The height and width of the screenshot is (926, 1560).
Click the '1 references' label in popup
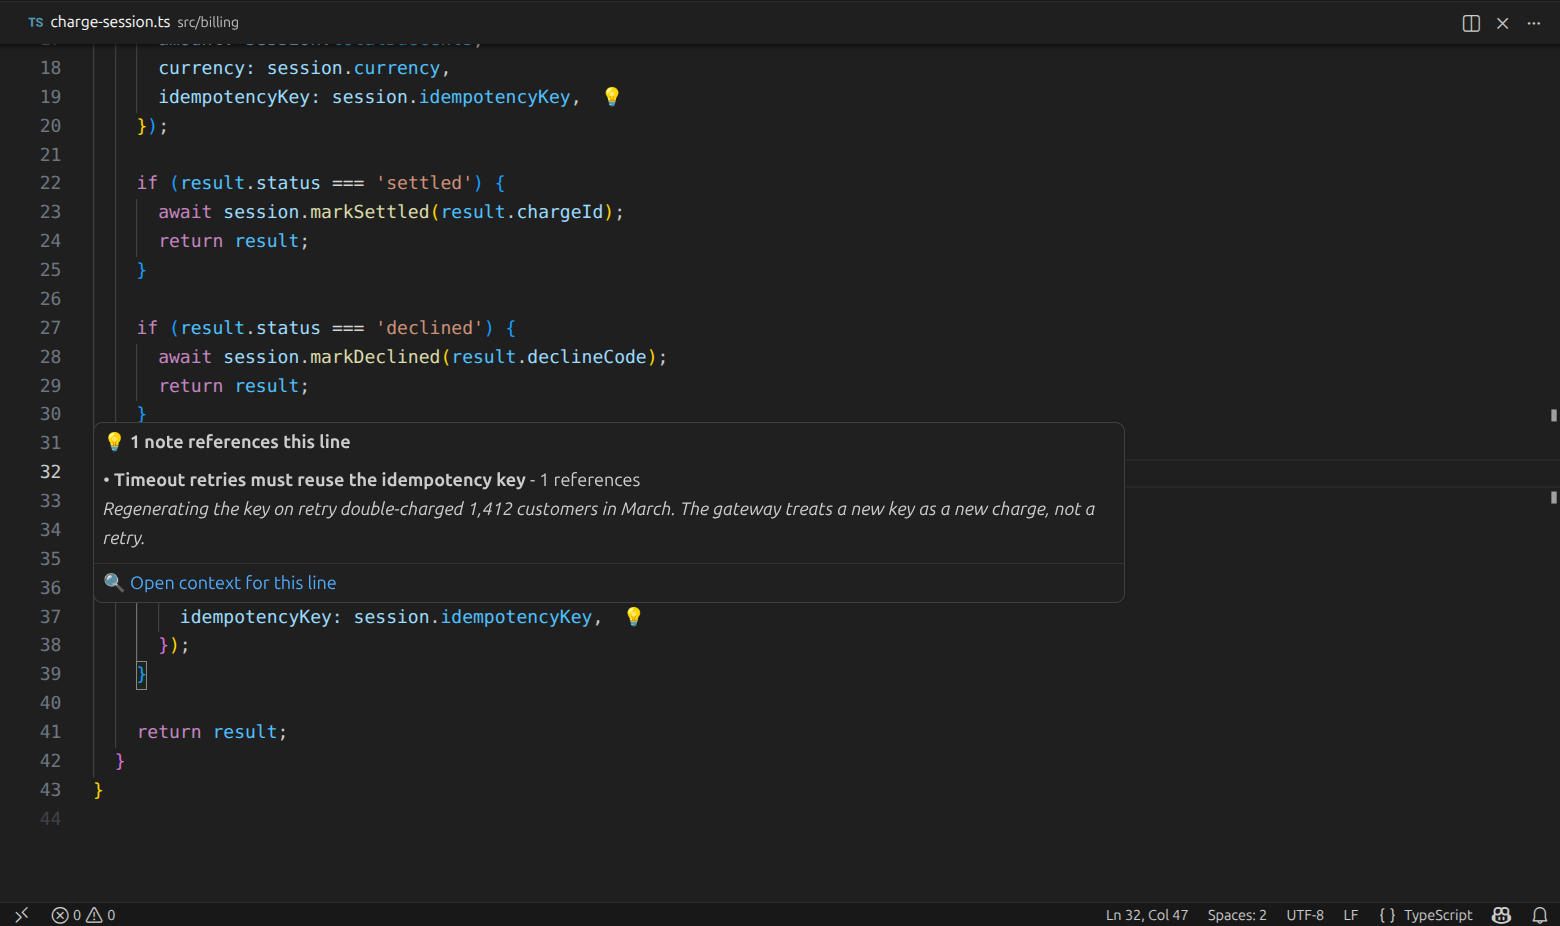tap(590, 480)
